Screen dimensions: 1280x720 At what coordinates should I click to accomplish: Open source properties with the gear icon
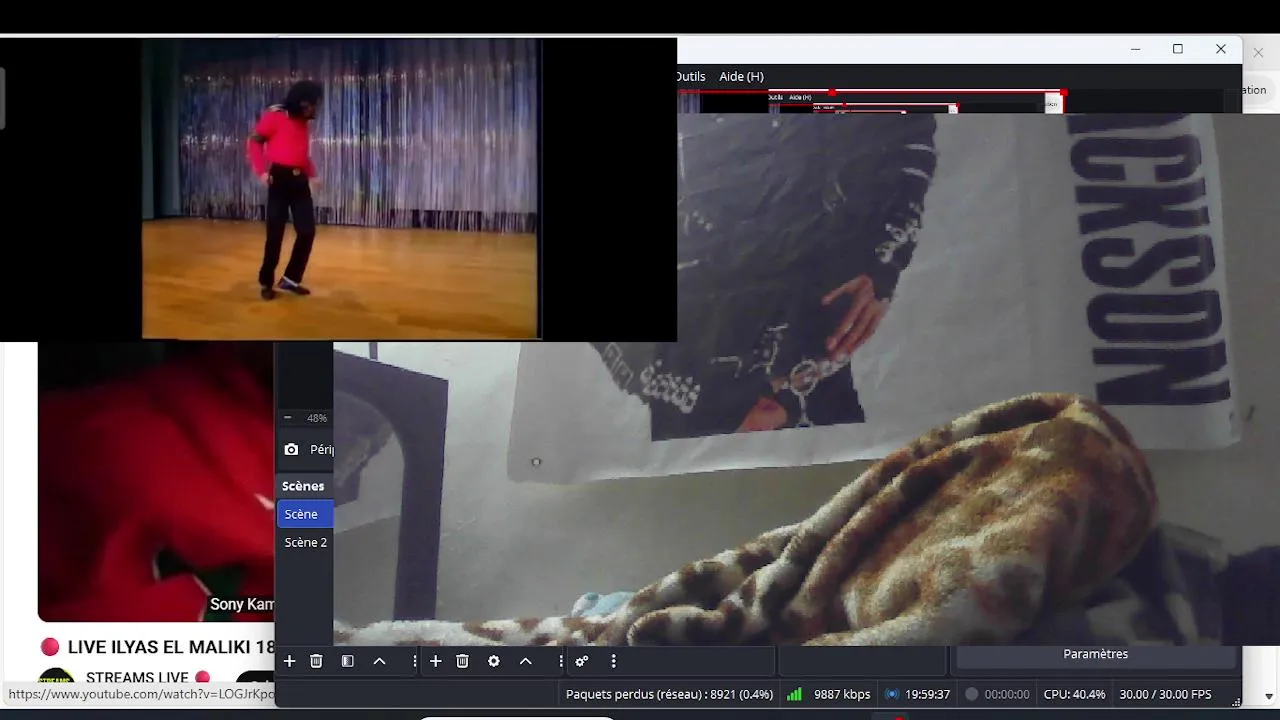494,661
